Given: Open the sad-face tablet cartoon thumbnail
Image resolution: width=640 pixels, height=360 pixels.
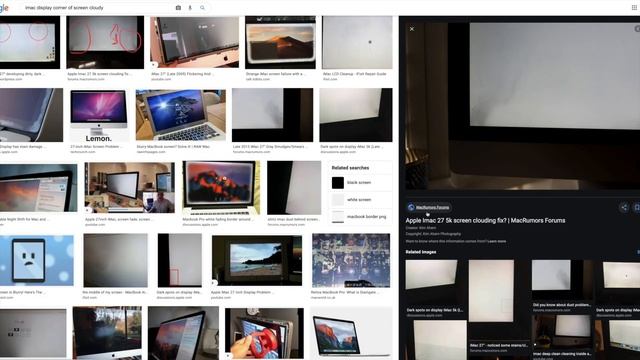Looking at the screenshot, I should click(x=37, y=260).
